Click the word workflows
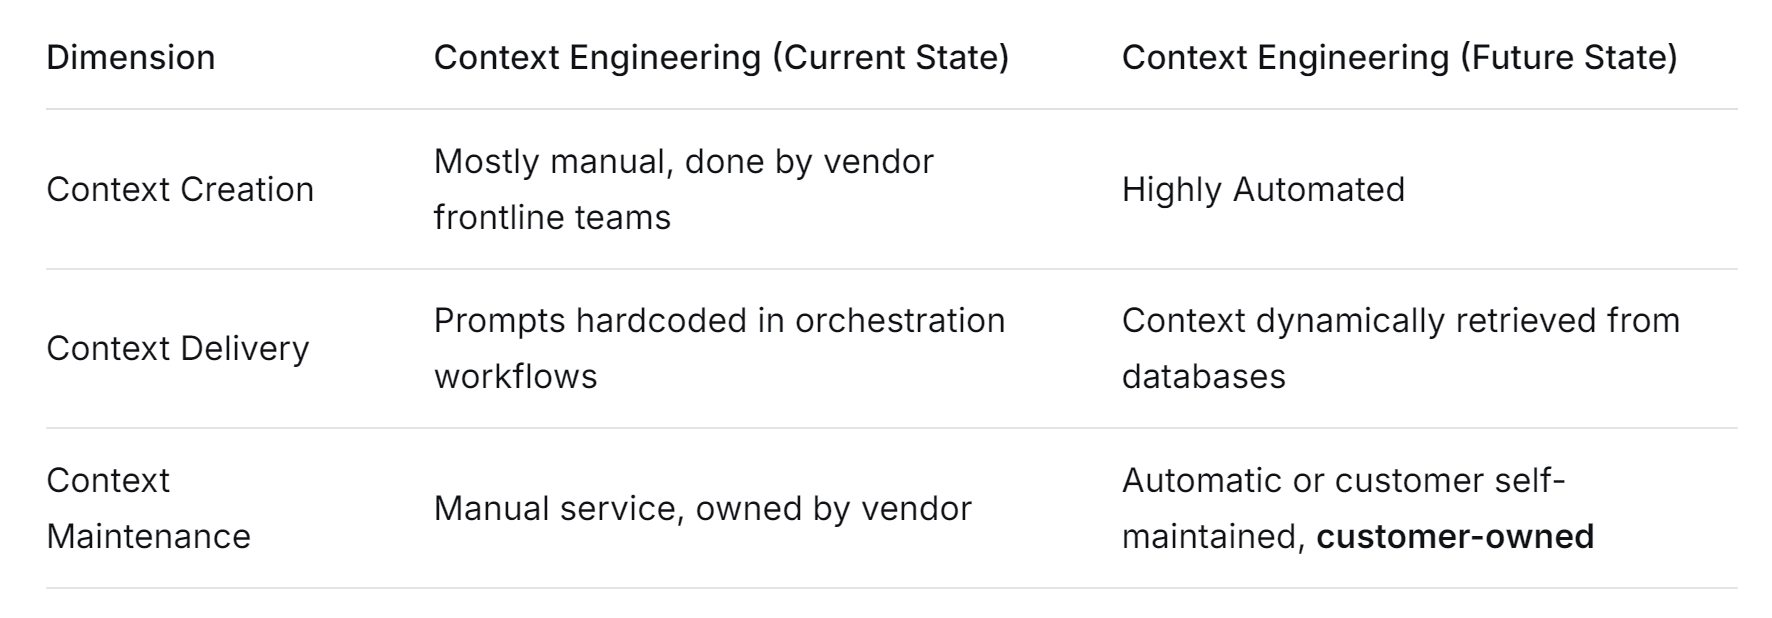 pyautogui.click(x=515, y=376)
